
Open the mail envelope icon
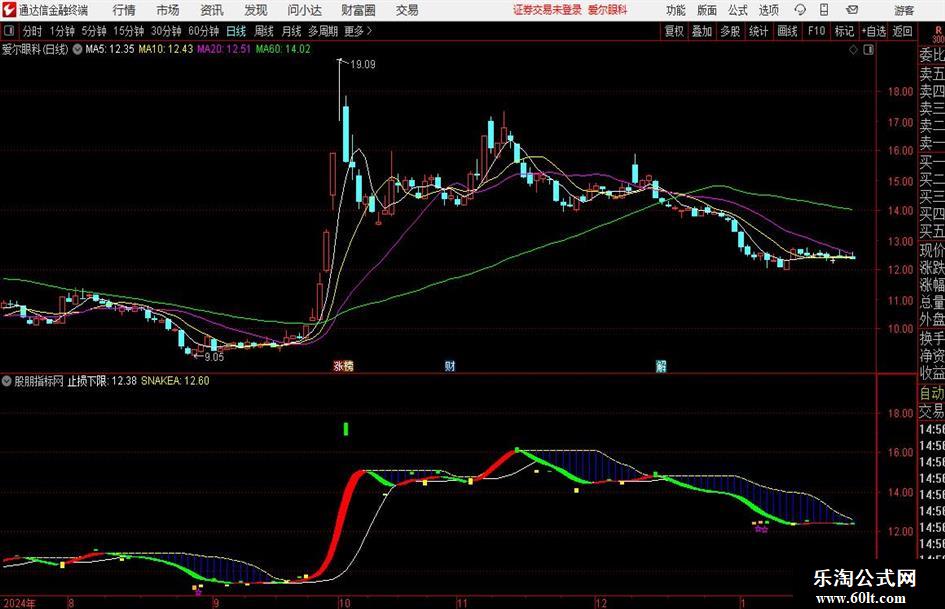click(x=852, y=10)
